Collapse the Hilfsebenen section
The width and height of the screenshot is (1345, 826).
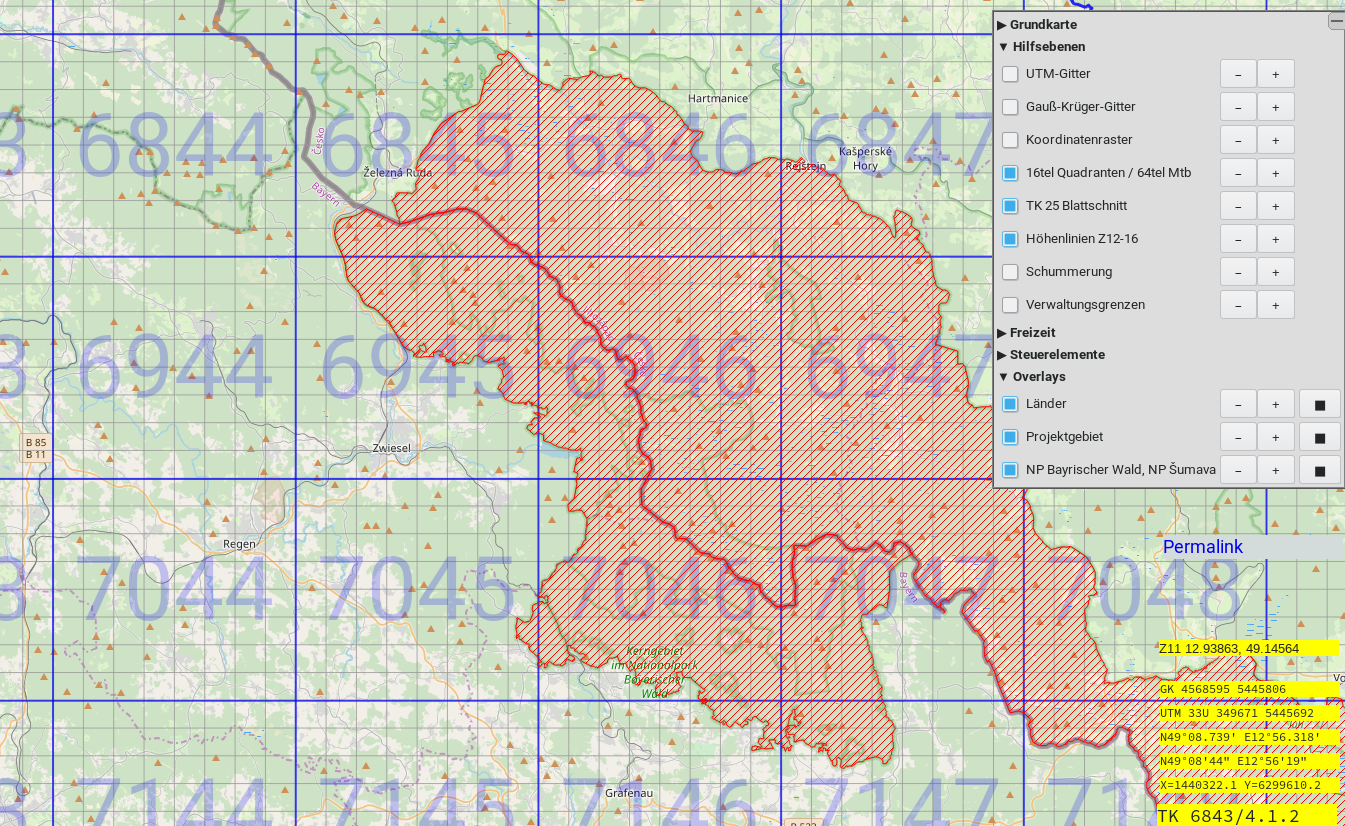pyautogui.click(x=1003, y=47)
